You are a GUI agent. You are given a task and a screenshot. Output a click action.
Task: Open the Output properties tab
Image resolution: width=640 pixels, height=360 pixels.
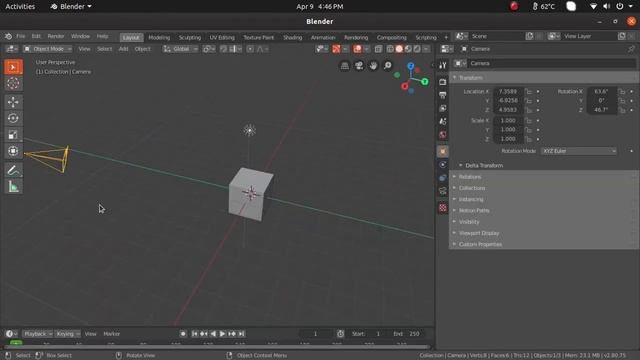pos(443,95)
